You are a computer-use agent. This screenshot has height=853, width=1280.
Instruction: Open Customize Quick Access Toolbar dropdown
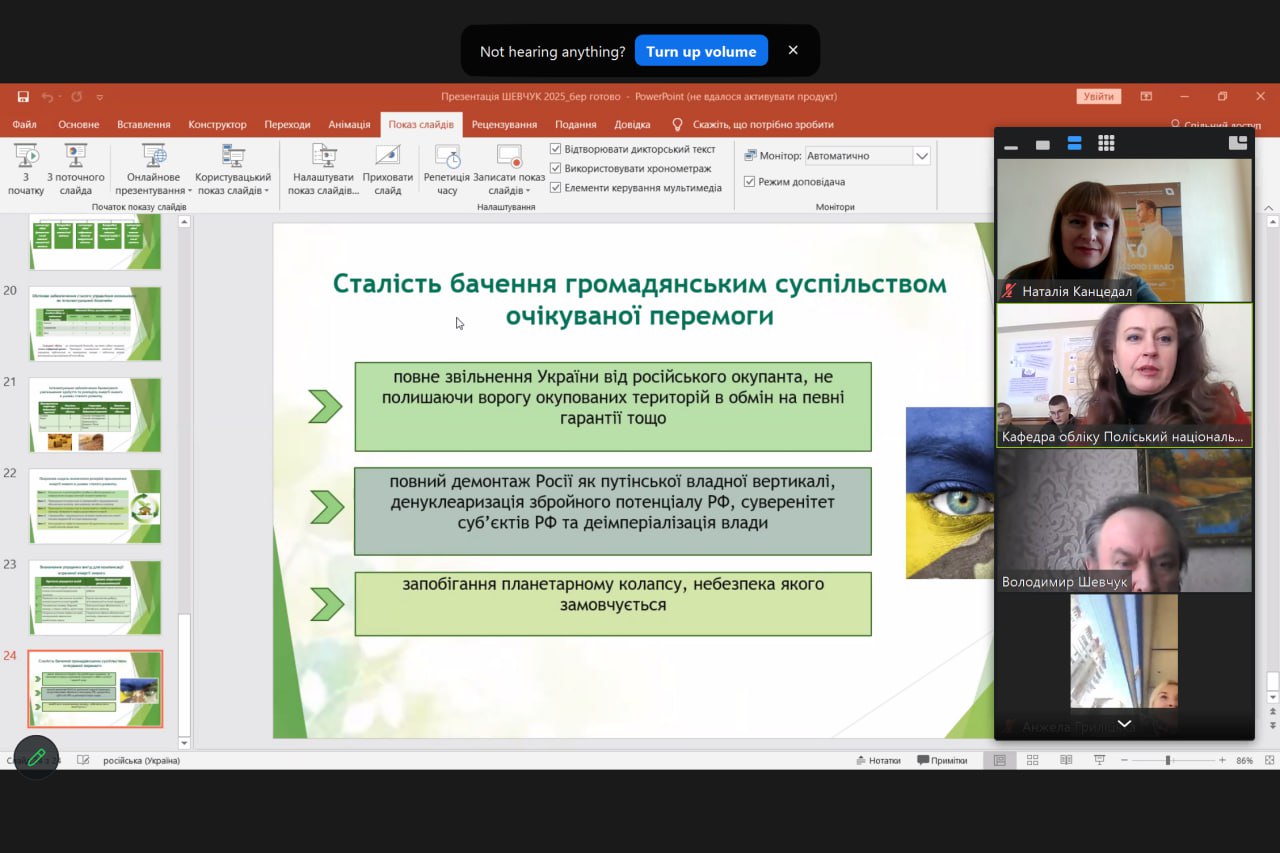pos(100,97)
